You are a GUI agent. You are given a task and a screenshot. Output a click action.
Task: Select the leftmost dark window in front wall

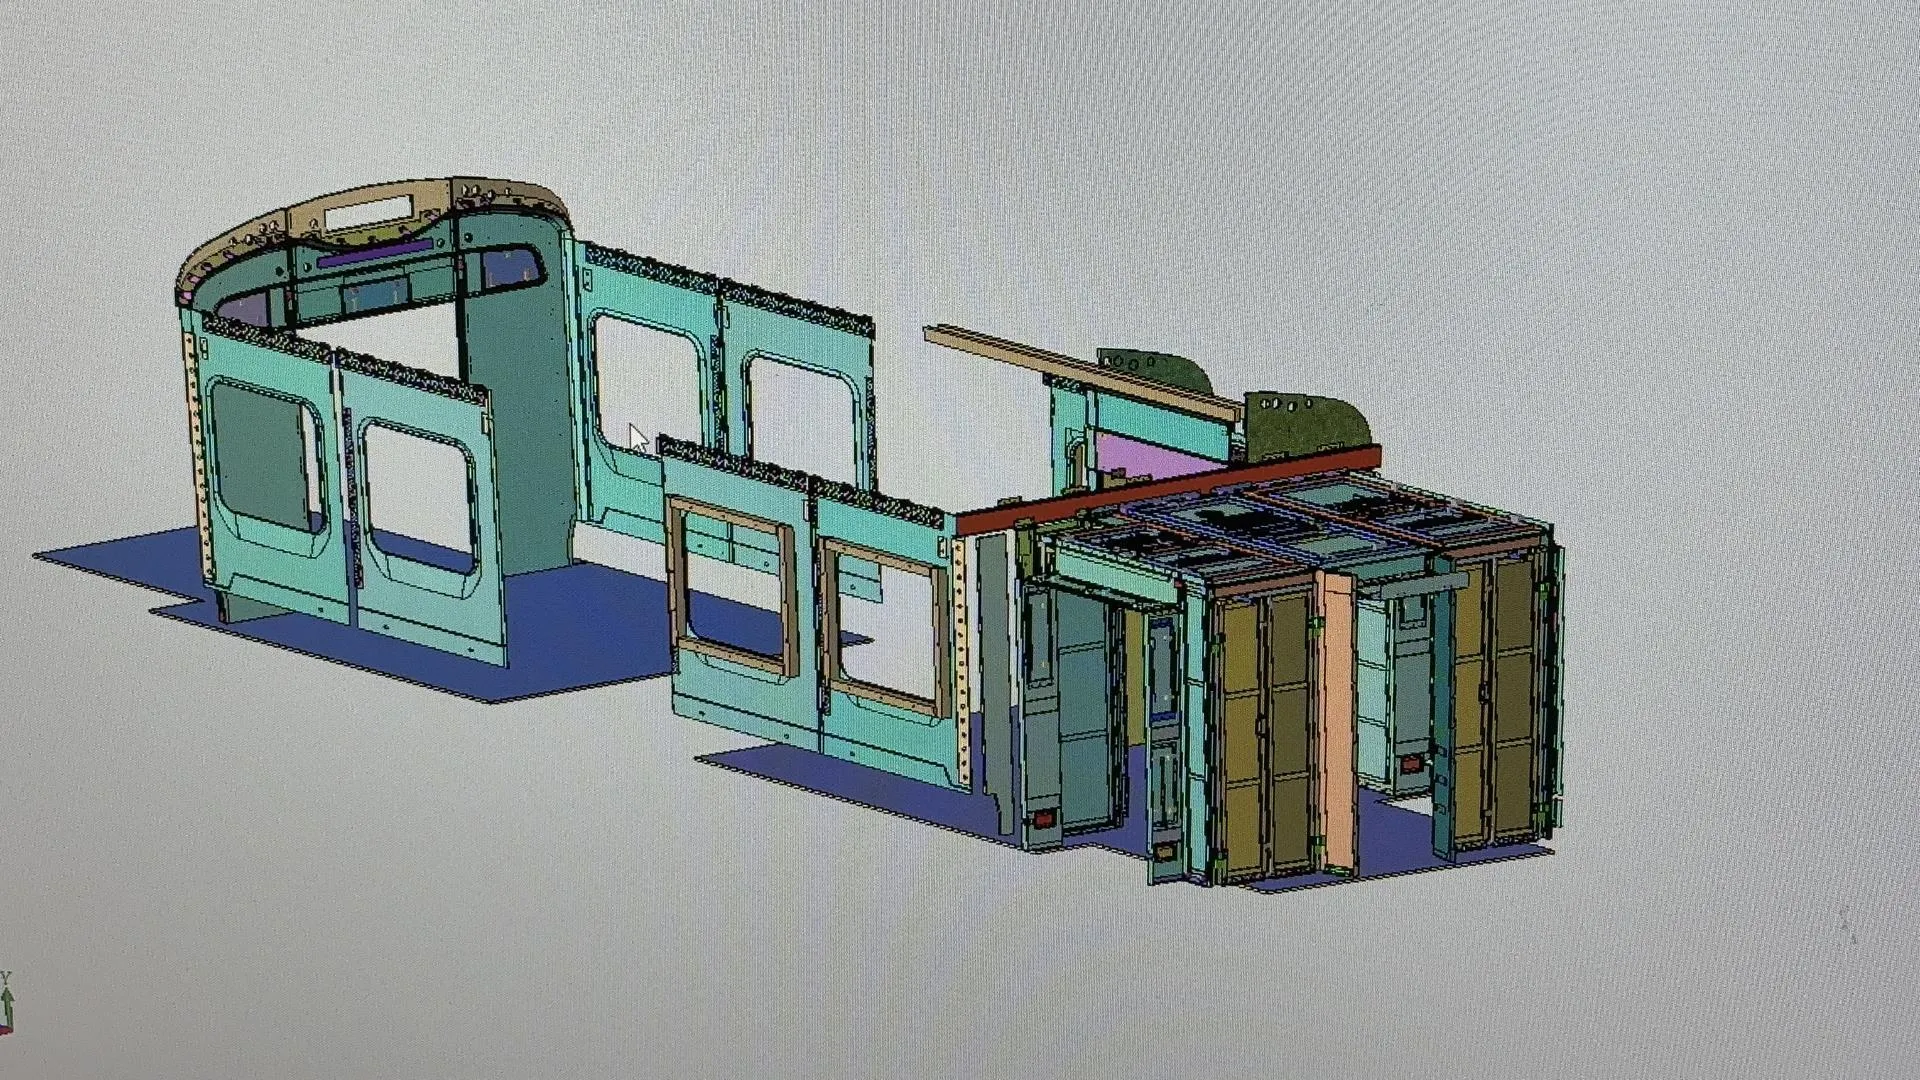click(262, 457)
